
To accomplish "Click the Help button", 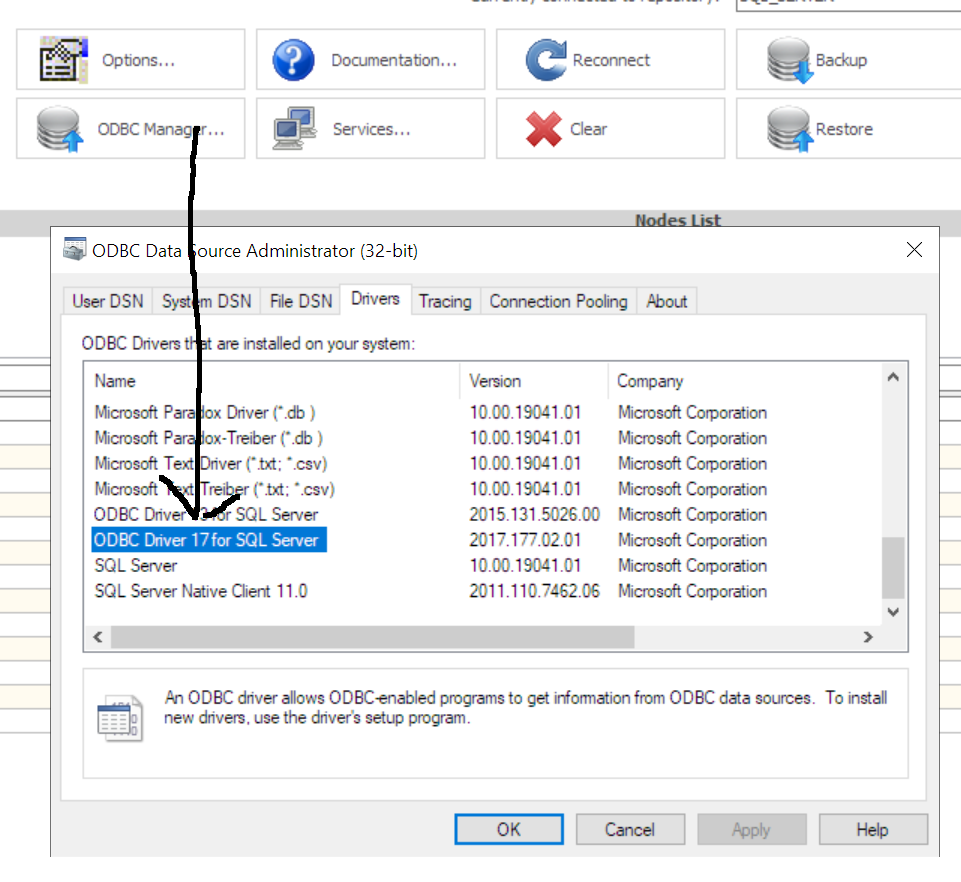I will pyautogui.click(x=873, y=829).
